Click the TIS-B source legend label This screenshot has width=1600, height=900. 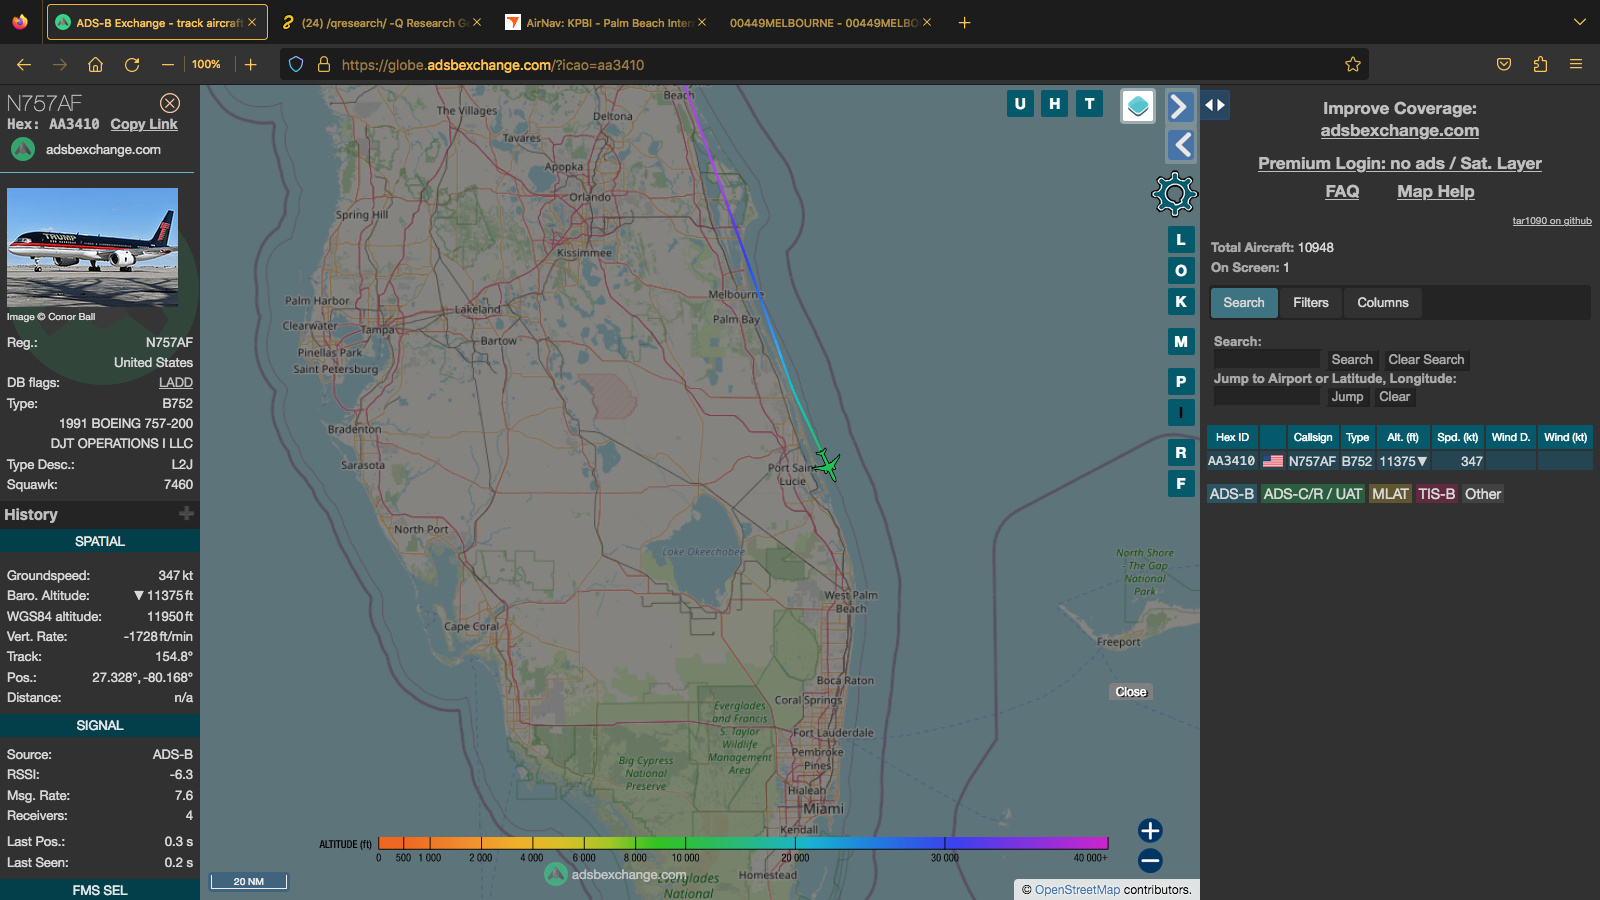(x=1437, y=494)
